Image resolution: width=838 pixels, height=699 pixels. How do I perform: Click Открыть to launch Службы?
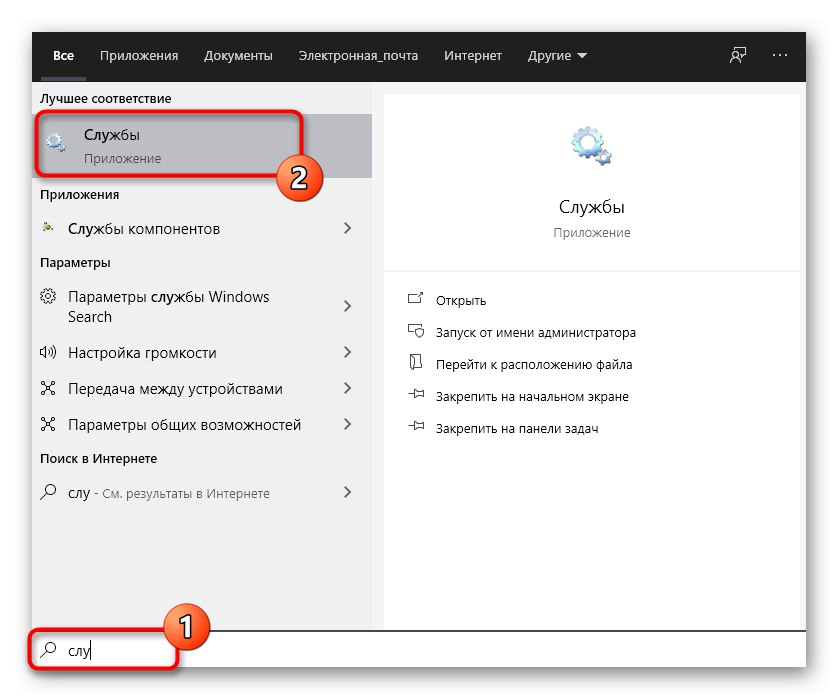coord(461,300)
